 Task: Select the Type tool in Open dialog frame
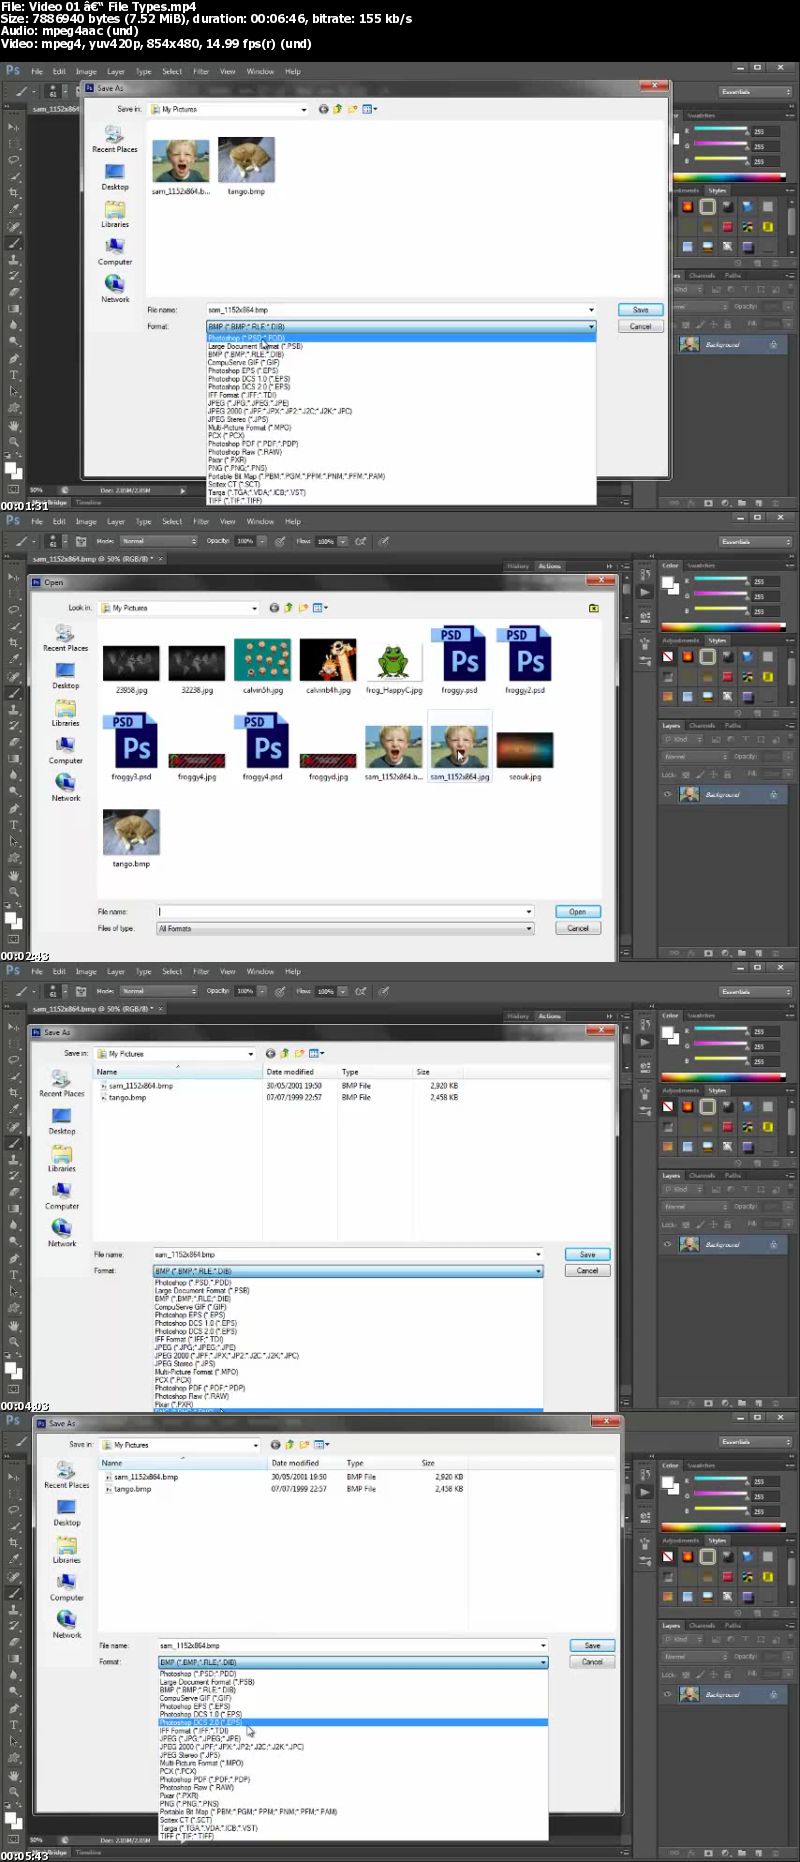(14, 825)
